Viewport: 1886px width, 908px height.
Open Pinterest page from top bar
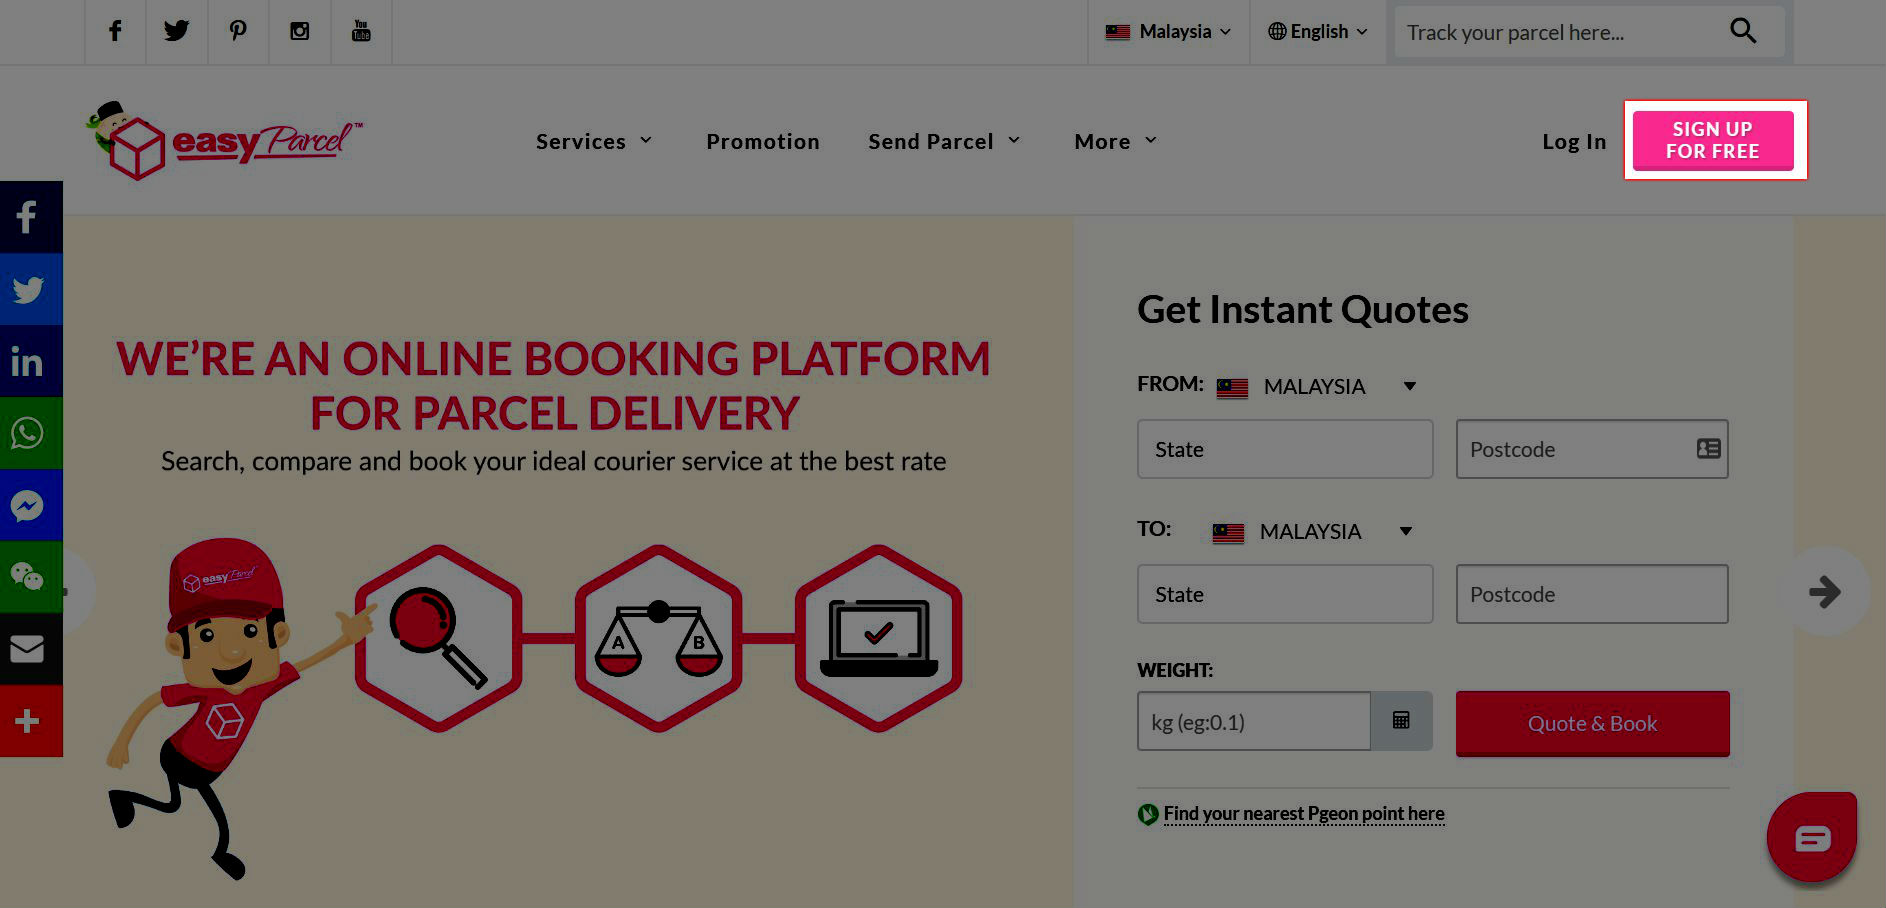(x=238, y=31)
